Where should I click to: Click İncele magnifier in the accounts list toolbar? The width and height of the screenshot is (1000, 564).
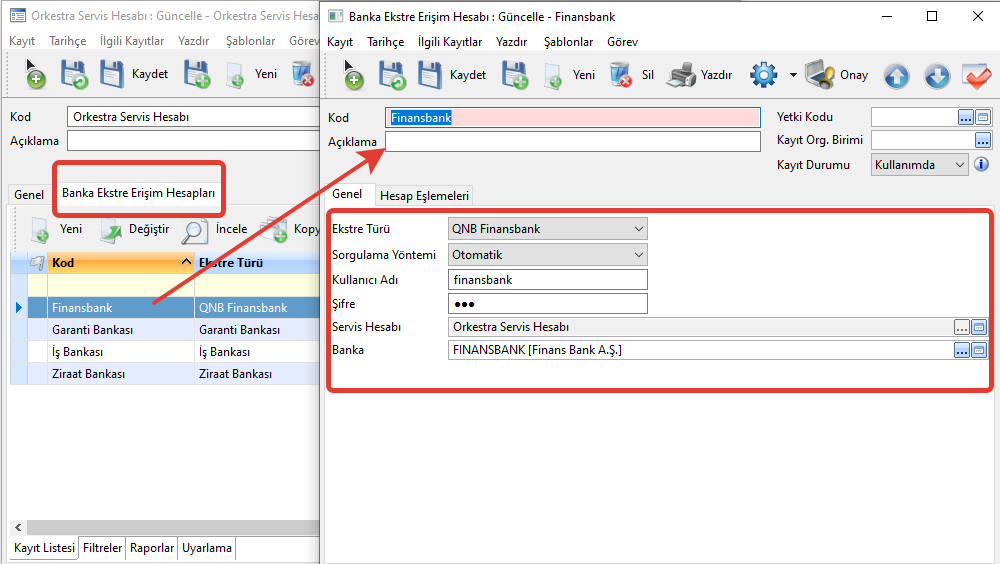[x=195, y=229]
